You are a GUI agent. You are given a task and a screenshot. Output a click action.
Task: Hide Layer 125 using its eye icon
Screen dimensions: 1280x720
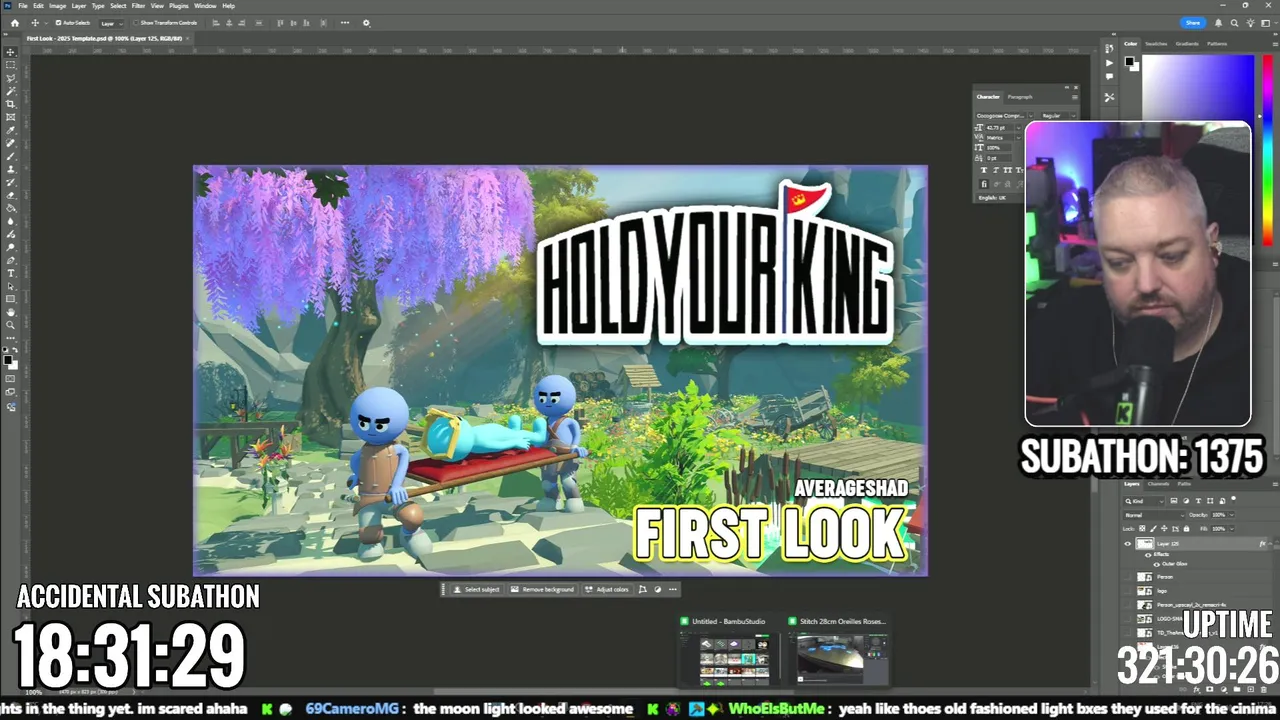[1128, 544]
